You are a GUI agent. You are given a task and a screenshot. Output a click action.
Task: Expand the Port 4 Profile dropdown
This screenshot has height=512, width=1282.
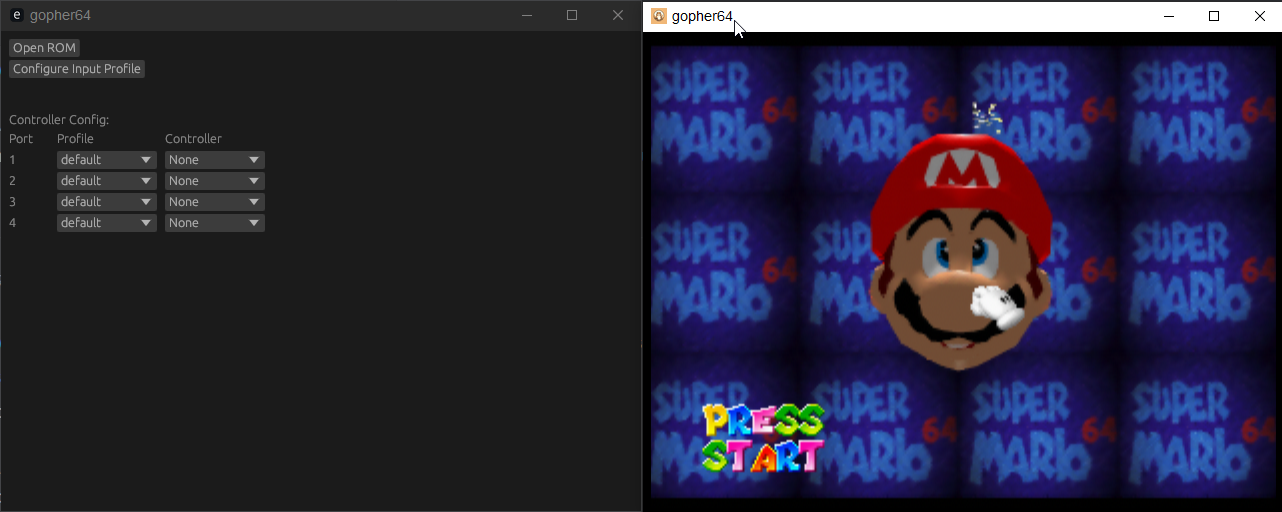[106, 223]
